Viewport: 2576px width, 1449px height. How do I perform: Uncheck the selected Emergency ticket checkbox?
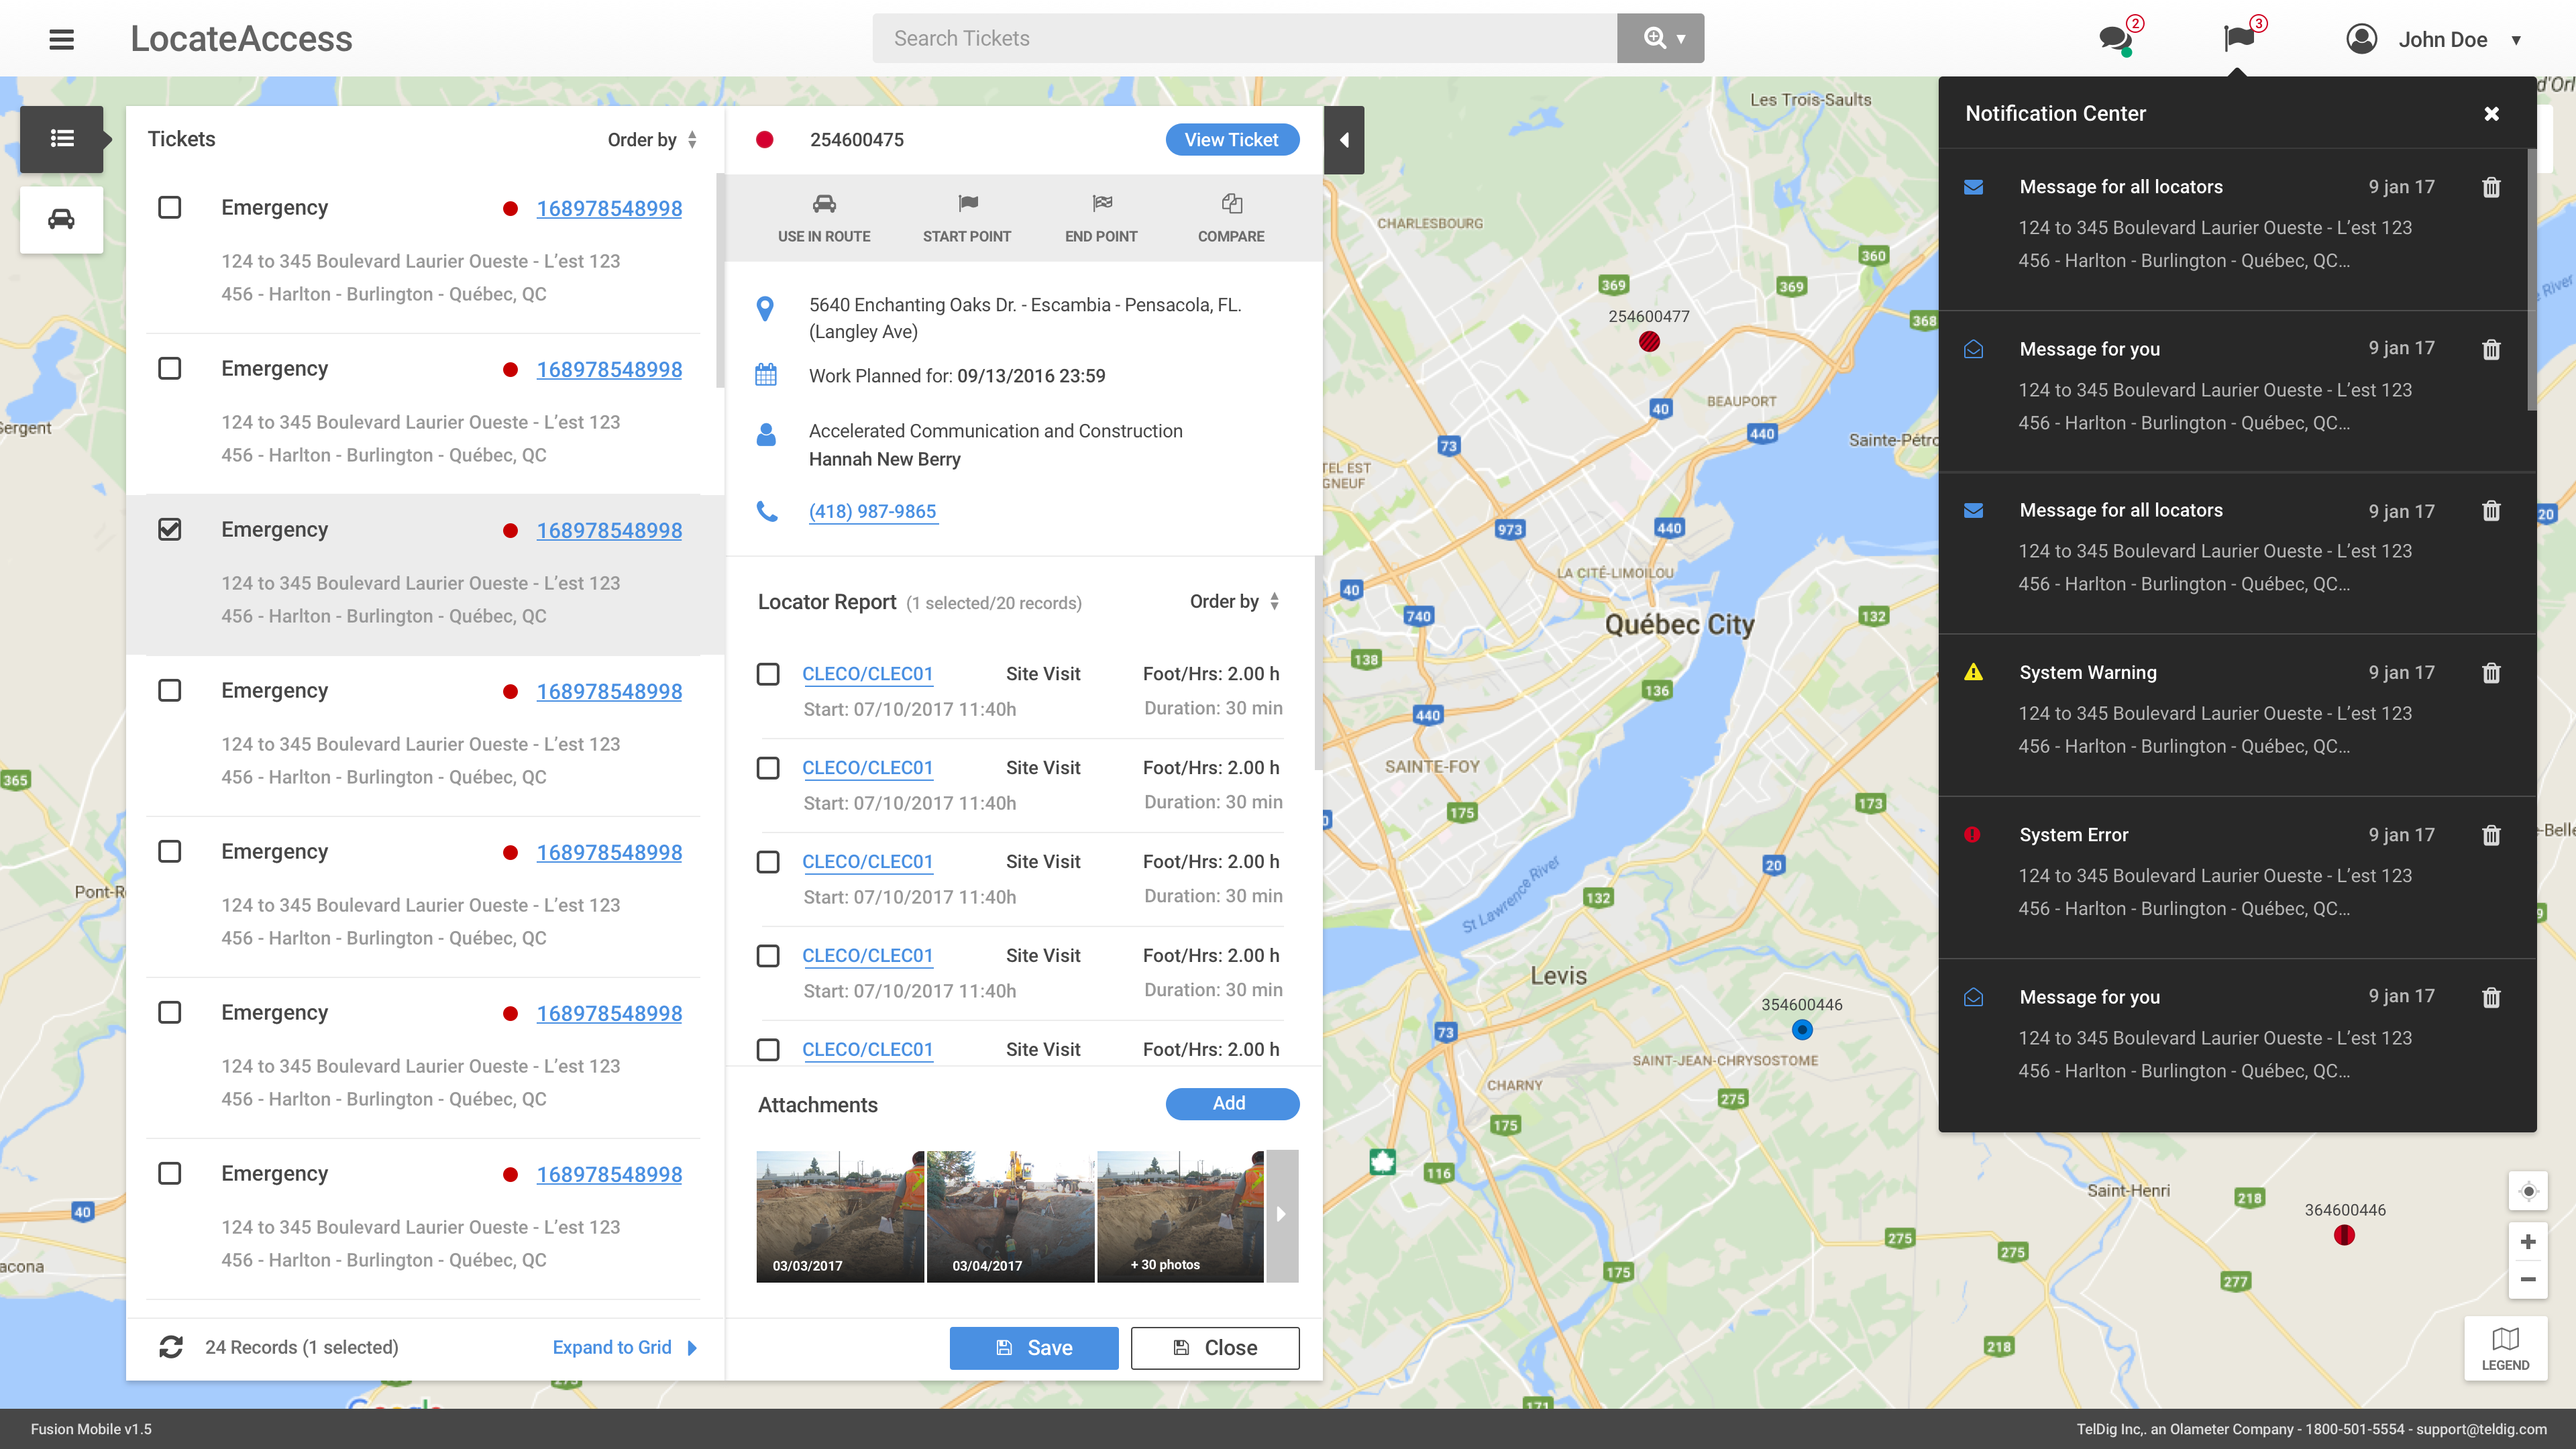170,529
